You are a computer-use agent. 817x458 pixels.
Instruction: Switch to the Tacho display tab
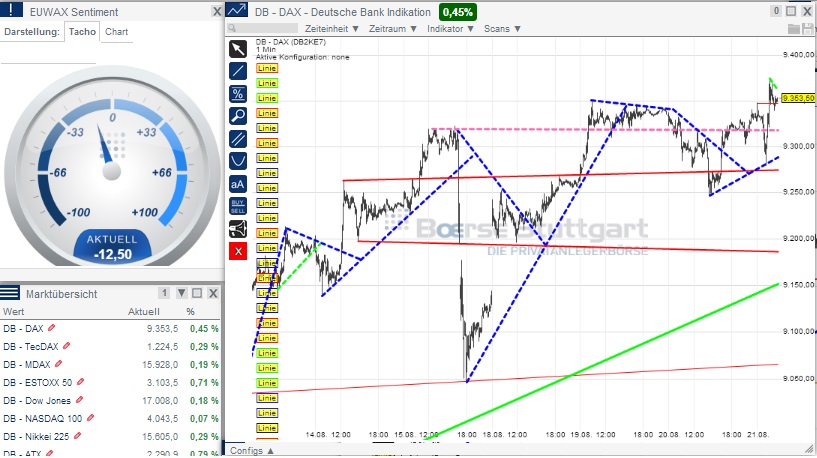tap(82, 32)
